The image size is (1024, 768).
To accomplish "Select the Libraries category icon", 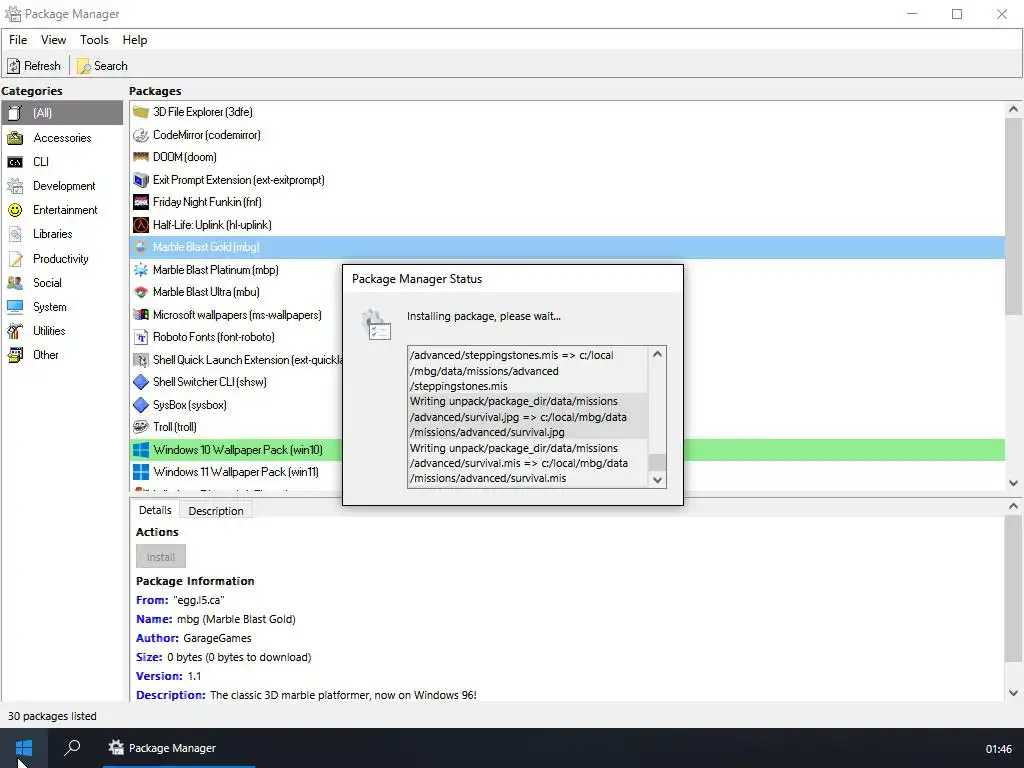I will [15, 234].
